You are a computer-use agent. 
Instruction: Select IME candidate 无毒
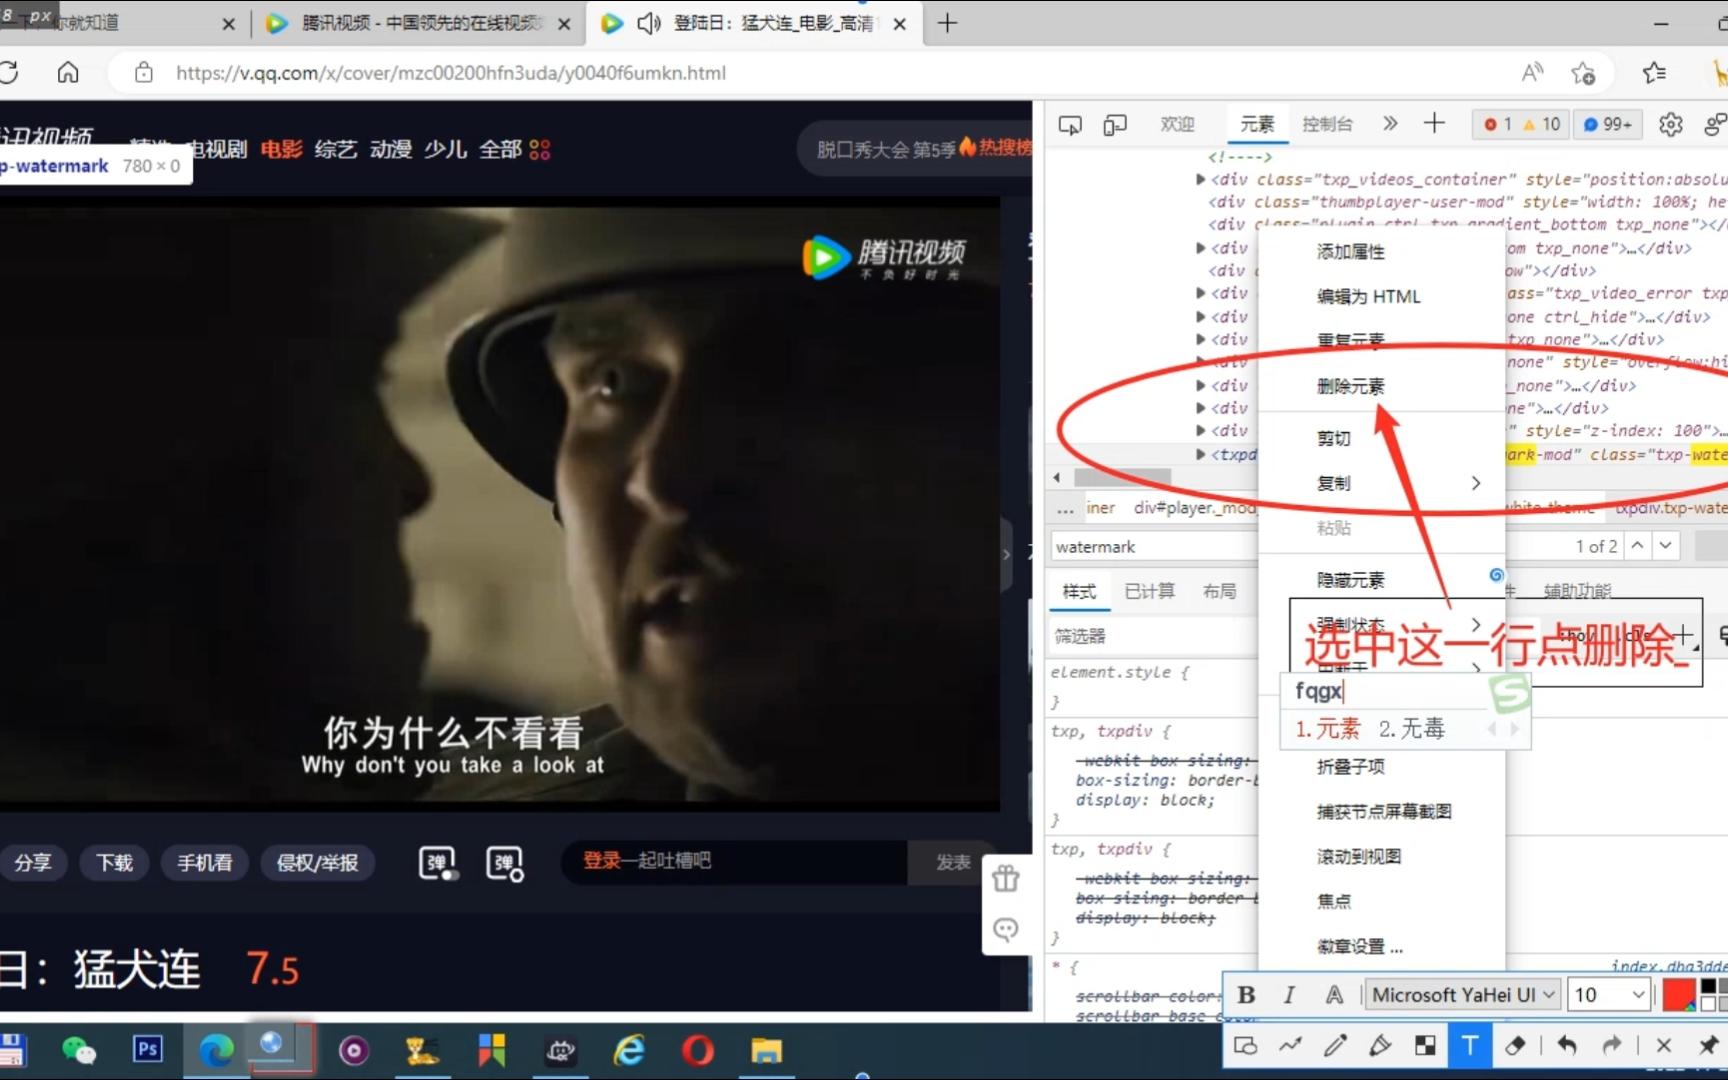point(1412,729)
